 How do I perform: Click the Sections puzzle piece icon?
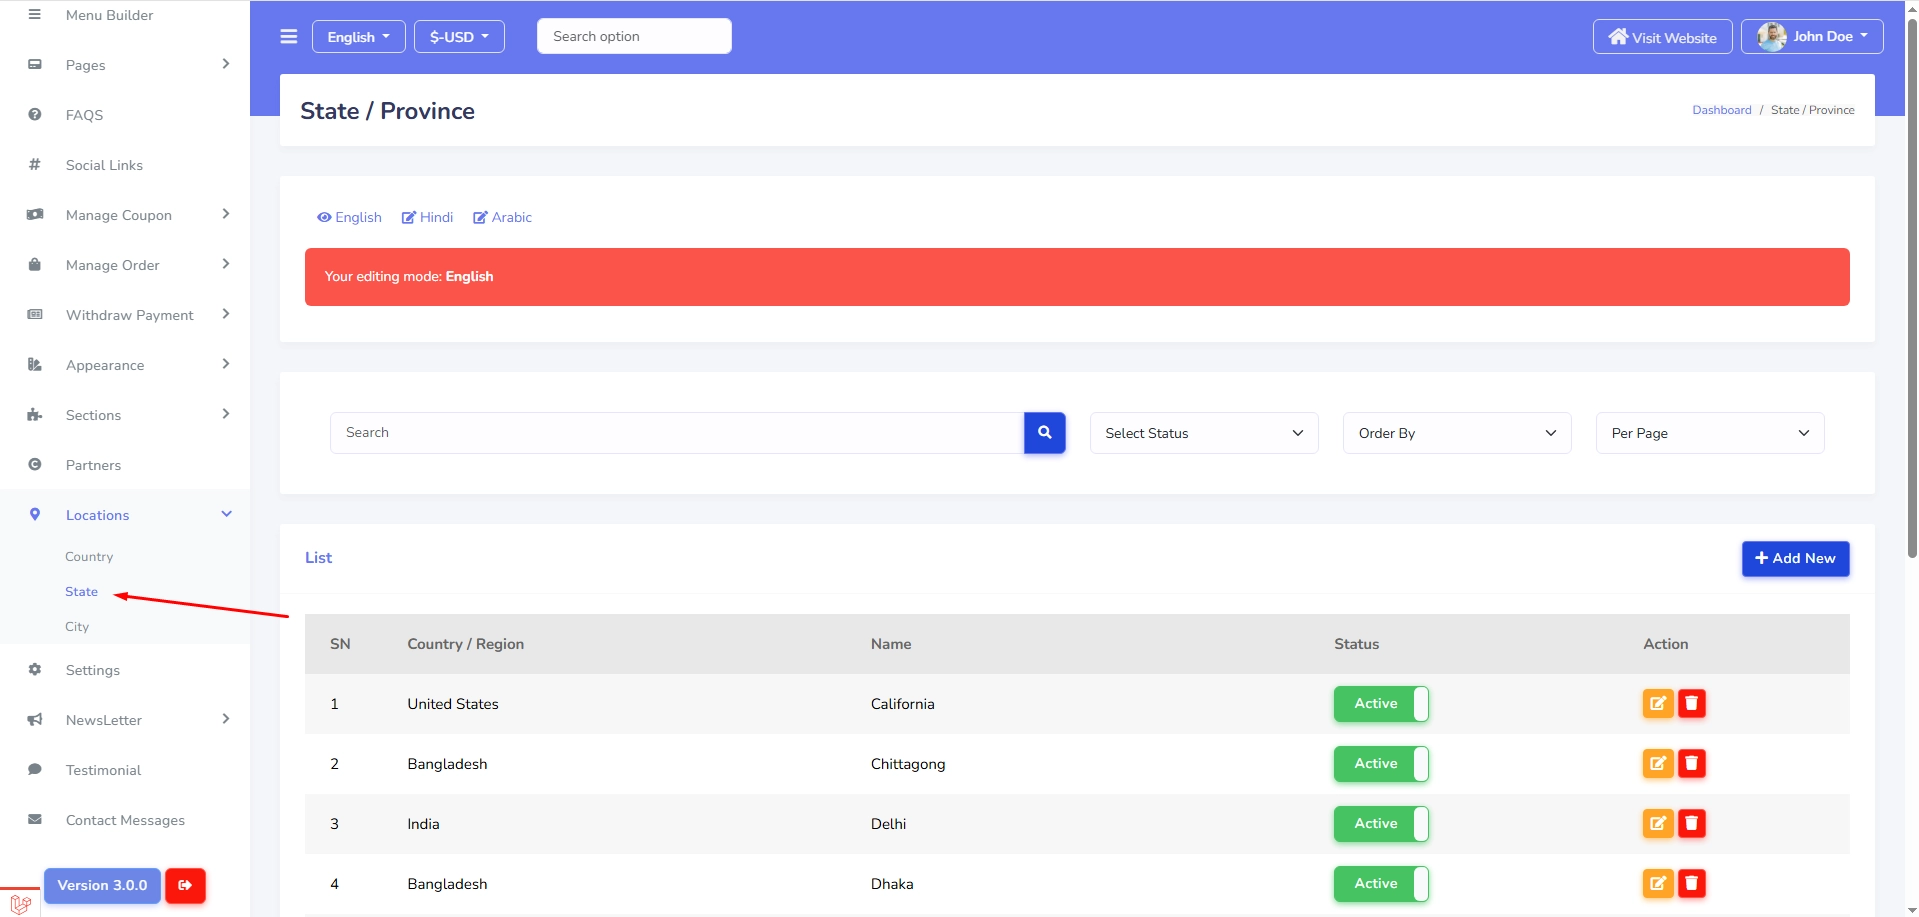[x=35, y=414]
